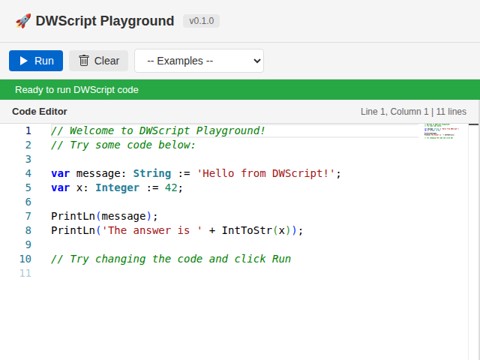480x360 pixels.
Task: Click the v0.1.0 version badge
Action: pos(201,21)
